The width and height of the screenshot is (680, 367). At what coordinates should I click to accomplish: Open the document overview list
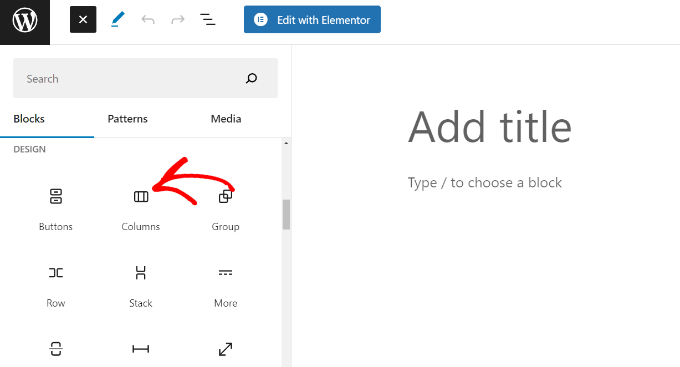pos(208,20)
